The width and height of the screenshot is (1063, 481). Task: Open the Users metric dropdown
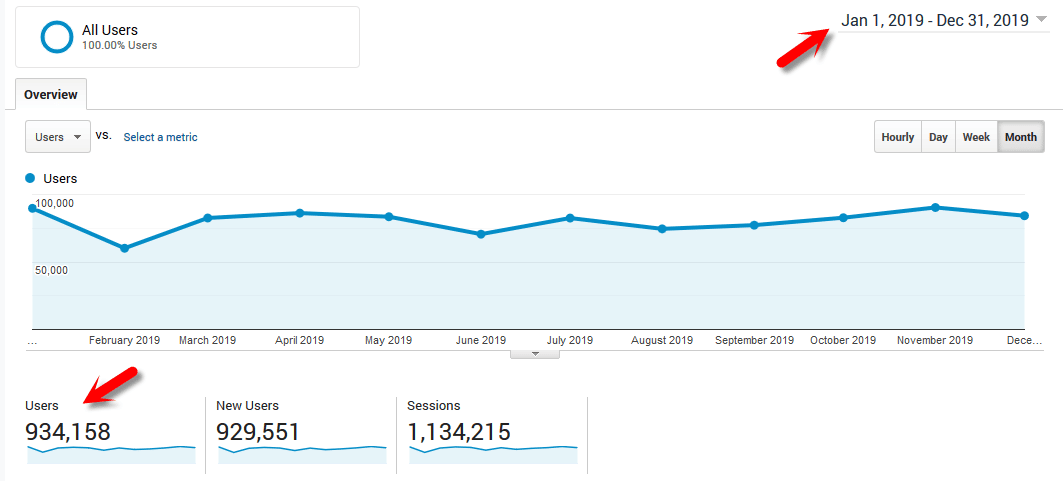click(57, 137)
